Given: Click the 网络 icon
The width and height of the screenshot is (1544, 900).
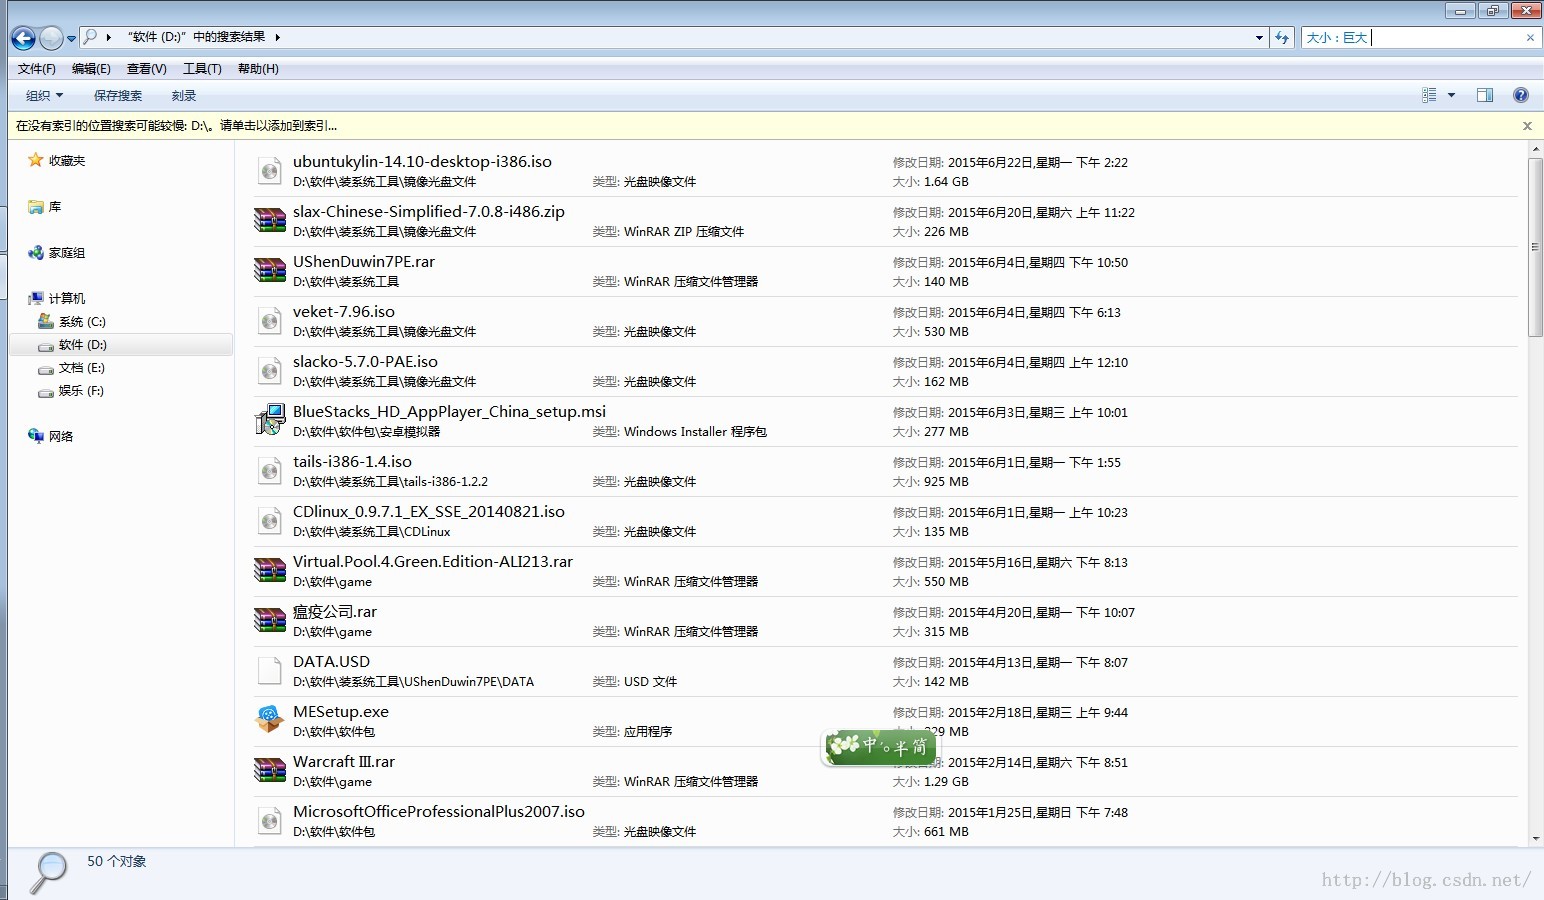Looking at the screenshot, I should point(36,436).
